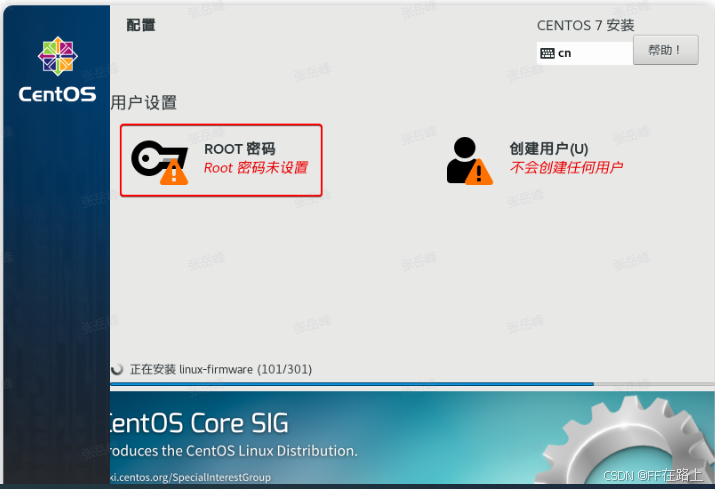The width and height of the screenshot is (715, 489).
Task: Click the '配置' page title
Action: (x=141, y=25)
